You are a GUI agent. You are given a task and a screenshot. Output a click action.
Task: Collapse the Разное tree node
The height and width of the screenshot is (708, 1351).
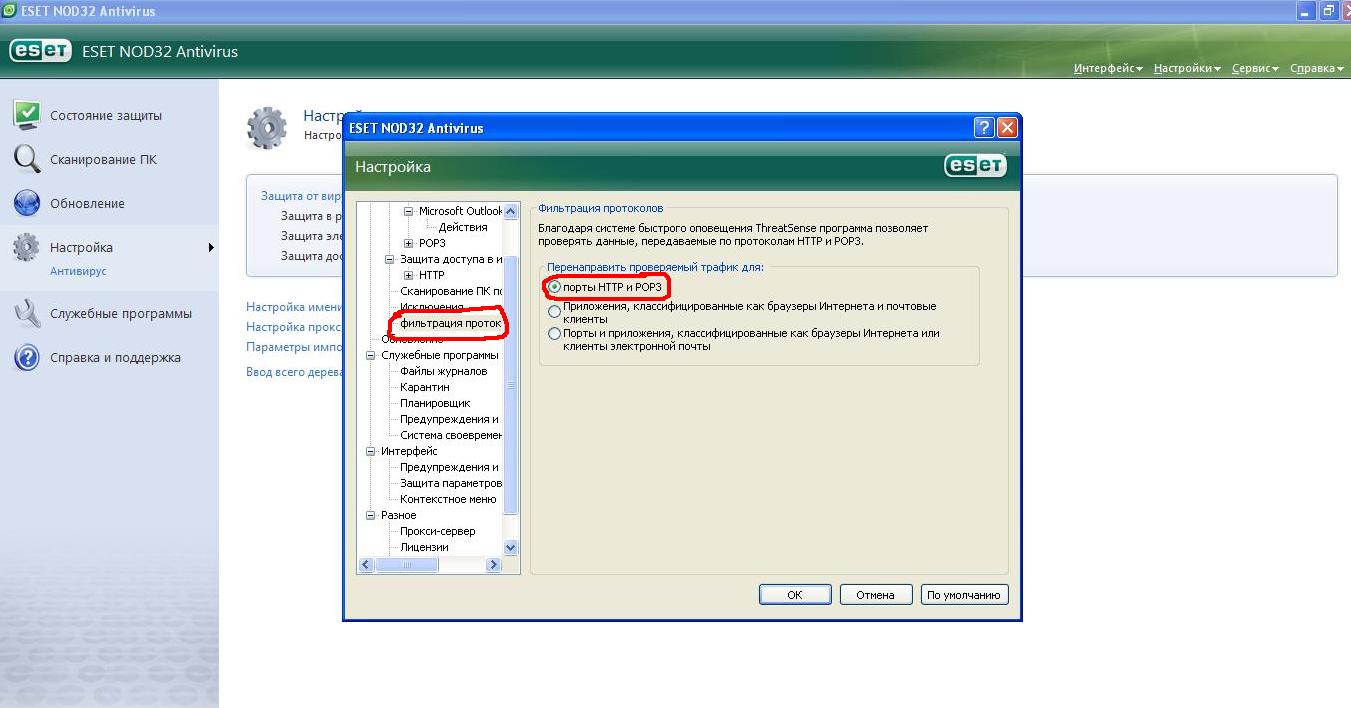(x=371, y=515)
